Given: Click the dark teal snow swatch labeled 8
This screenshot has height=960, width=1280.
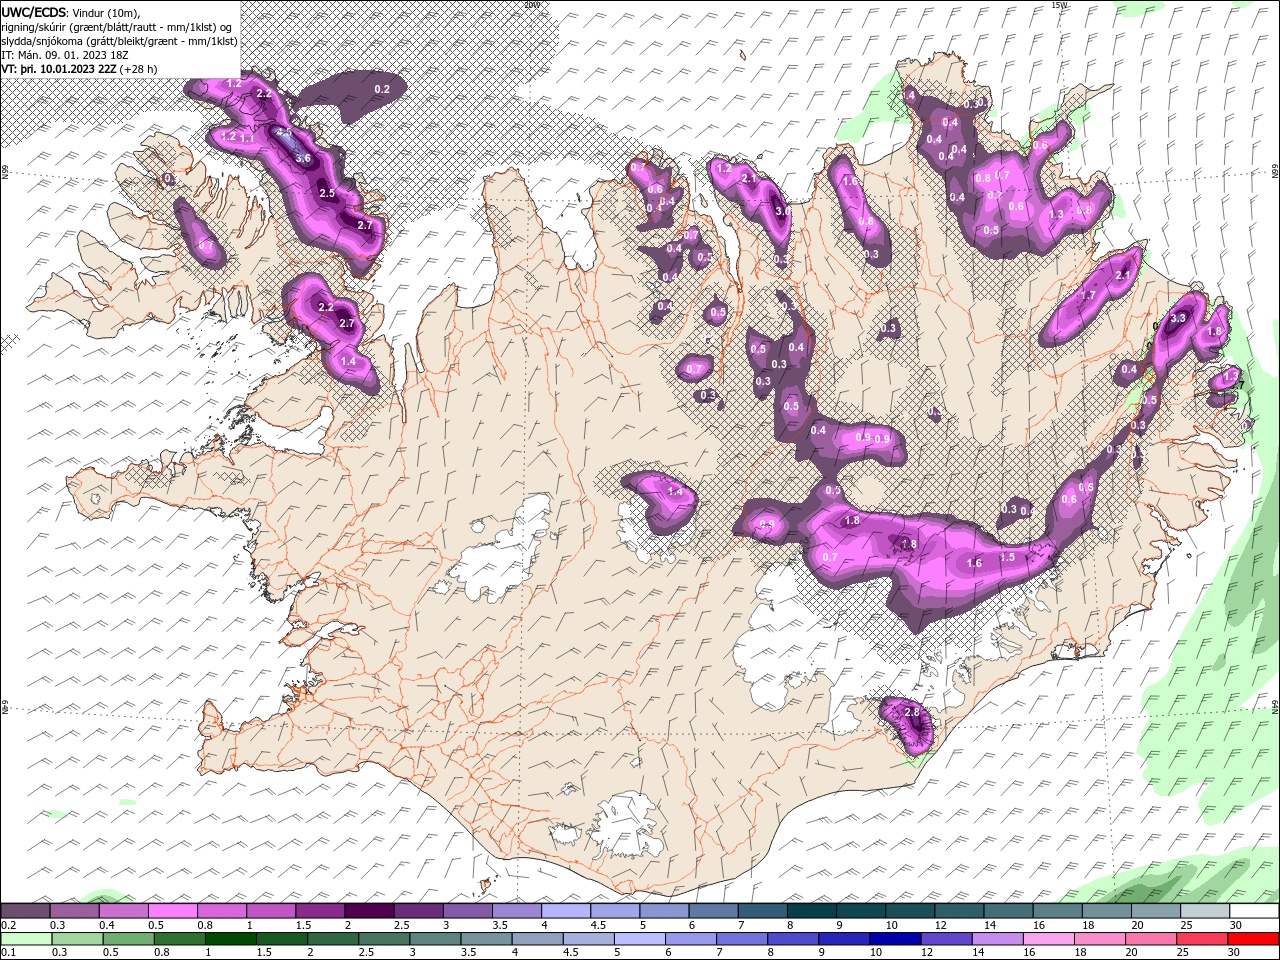Looking at the screenshot, I should pyautogui.click(x=810, y=910).
